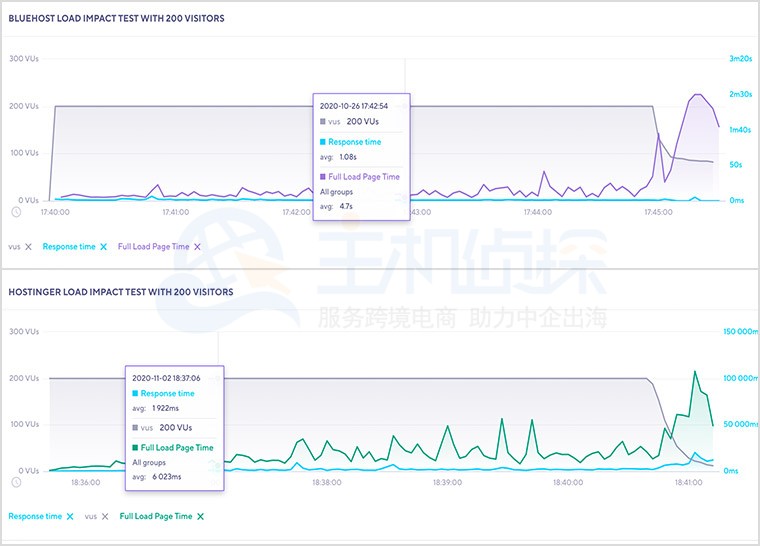Click the Hostinger Load Impact Test heading
The height and width of the screenshot is (546, 760).
[x=120, y=292]
